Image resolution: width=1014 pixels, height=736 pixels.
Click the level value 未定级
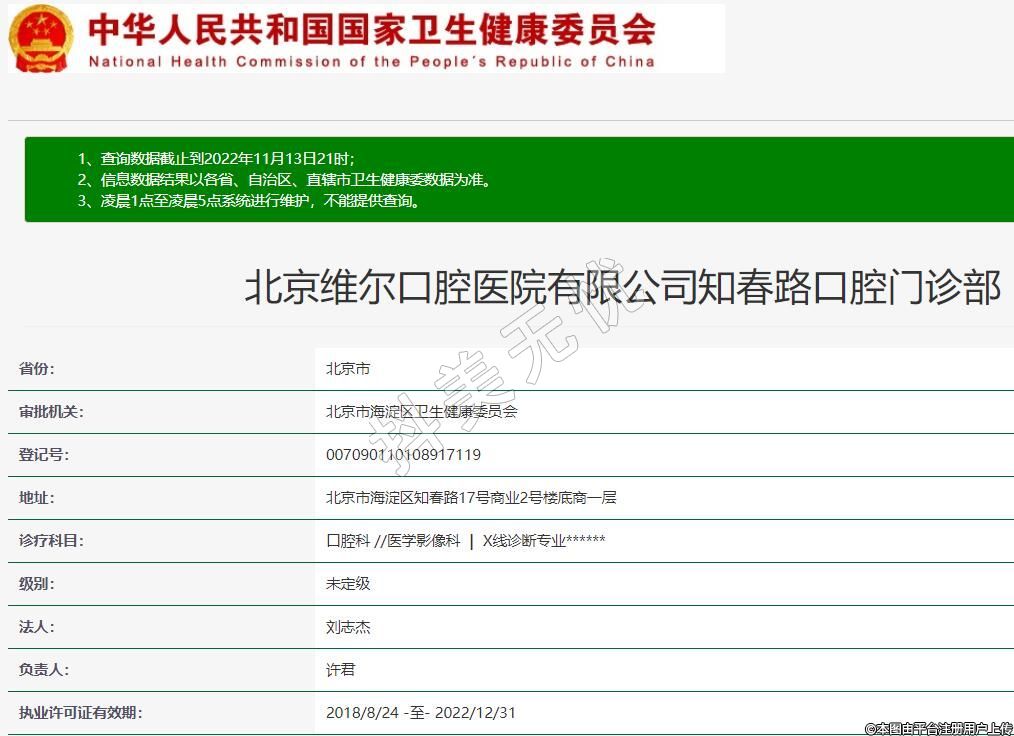tap(348, 584)
